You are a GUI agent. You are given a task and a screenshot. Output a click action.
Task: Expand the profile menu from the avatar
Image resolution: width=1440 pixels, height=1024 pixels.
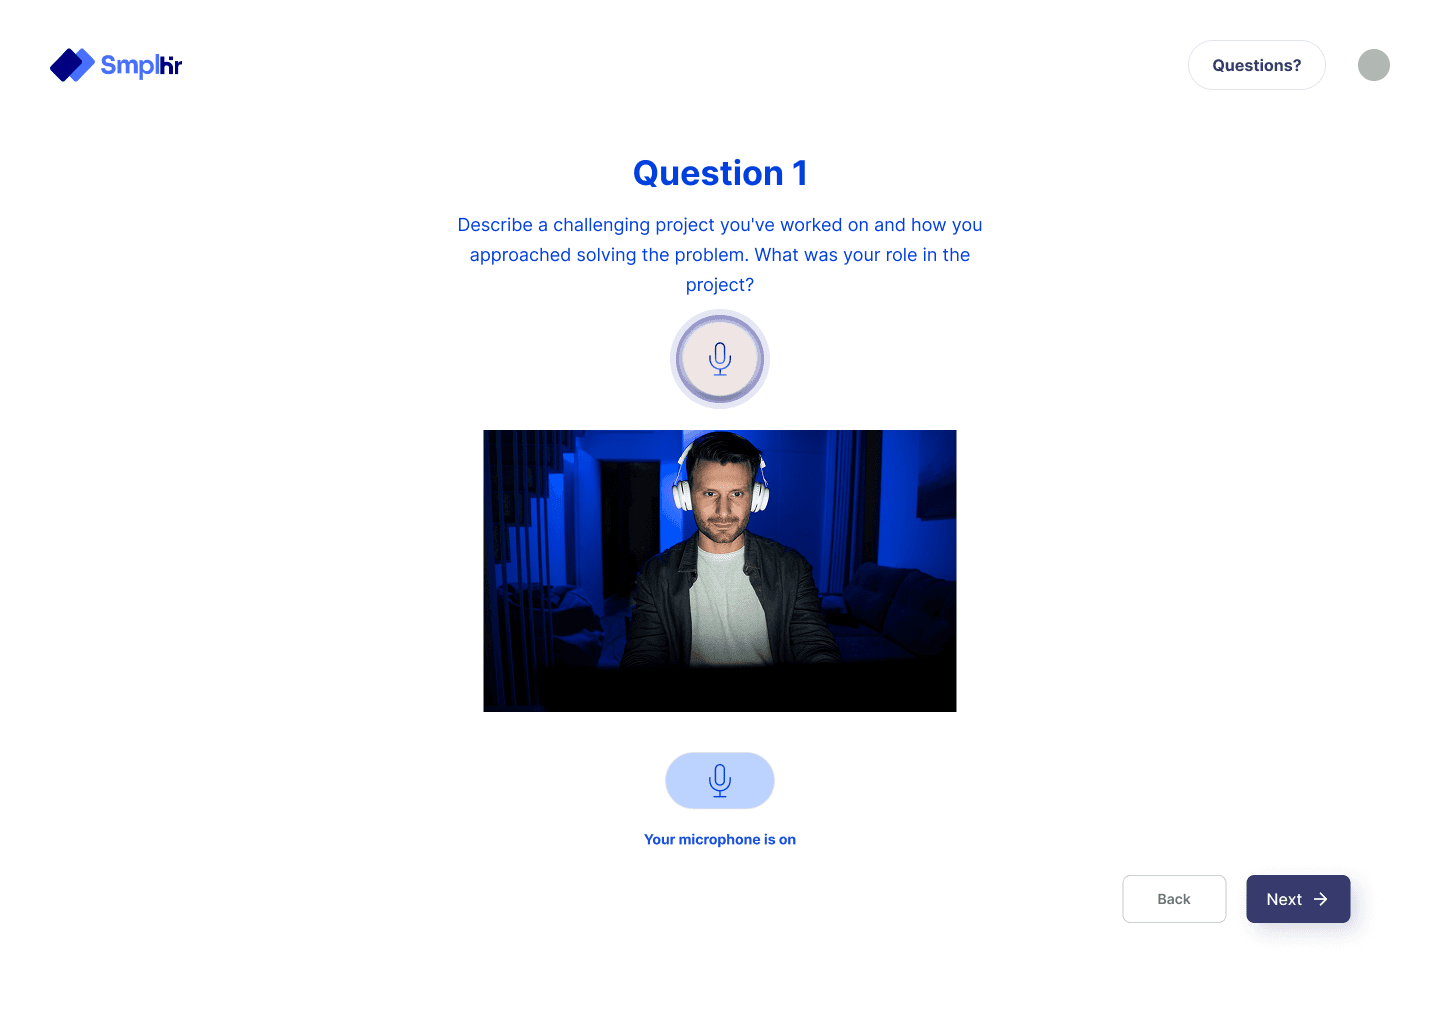coord(1374,64)
